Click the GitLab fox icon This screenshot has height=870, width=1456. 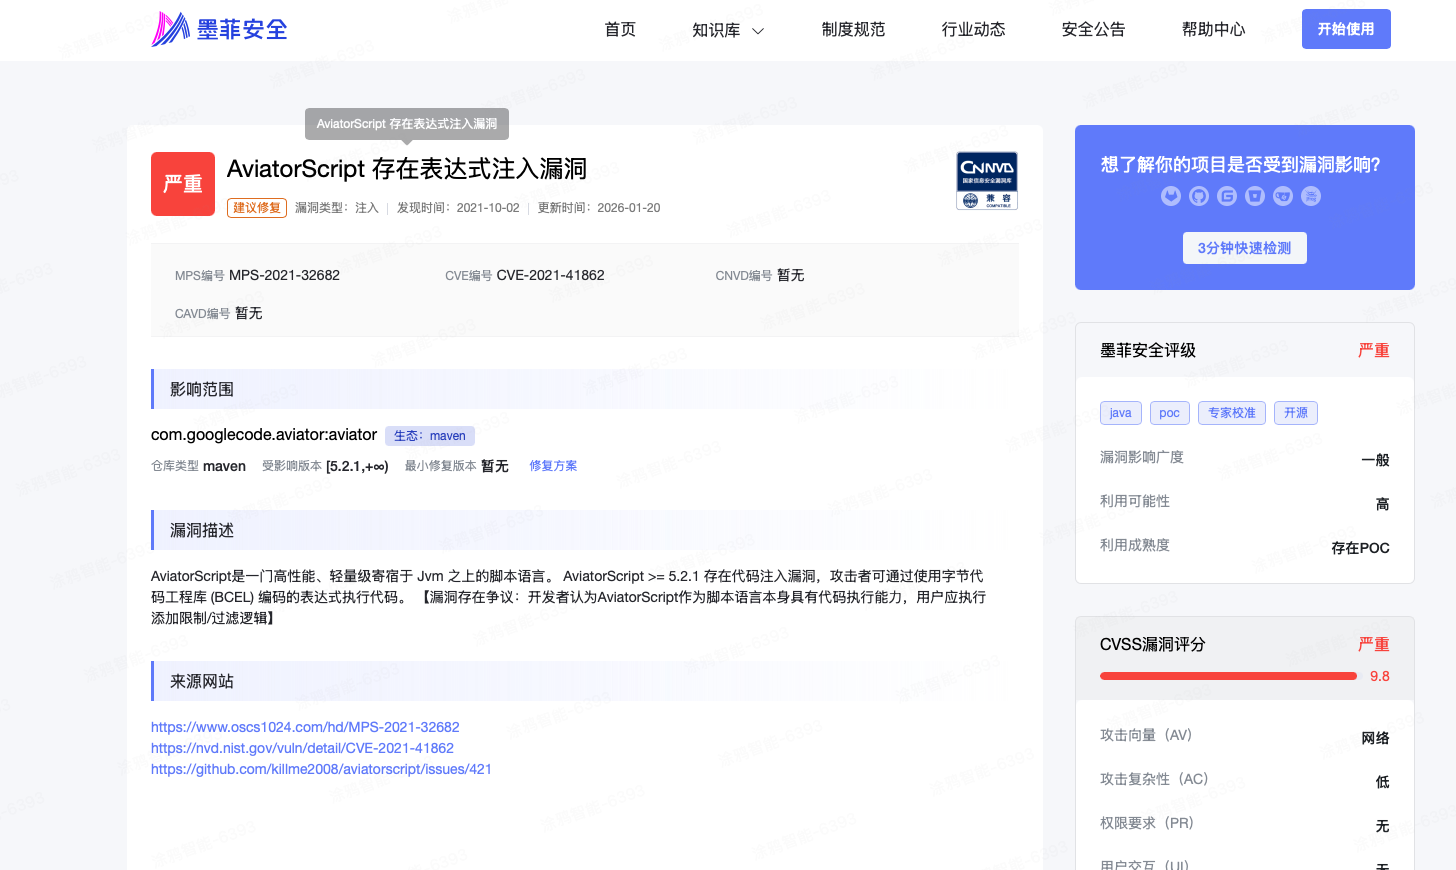[x=1171, y=196]
